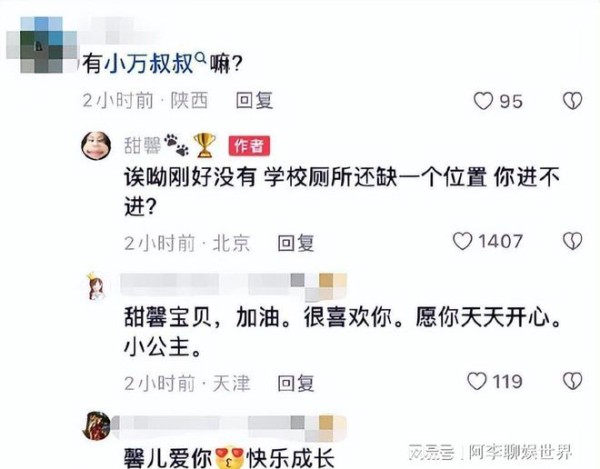Open the pixelated avatar of first commenter
The image size is (600, 469).
click(x=41, y=45)
